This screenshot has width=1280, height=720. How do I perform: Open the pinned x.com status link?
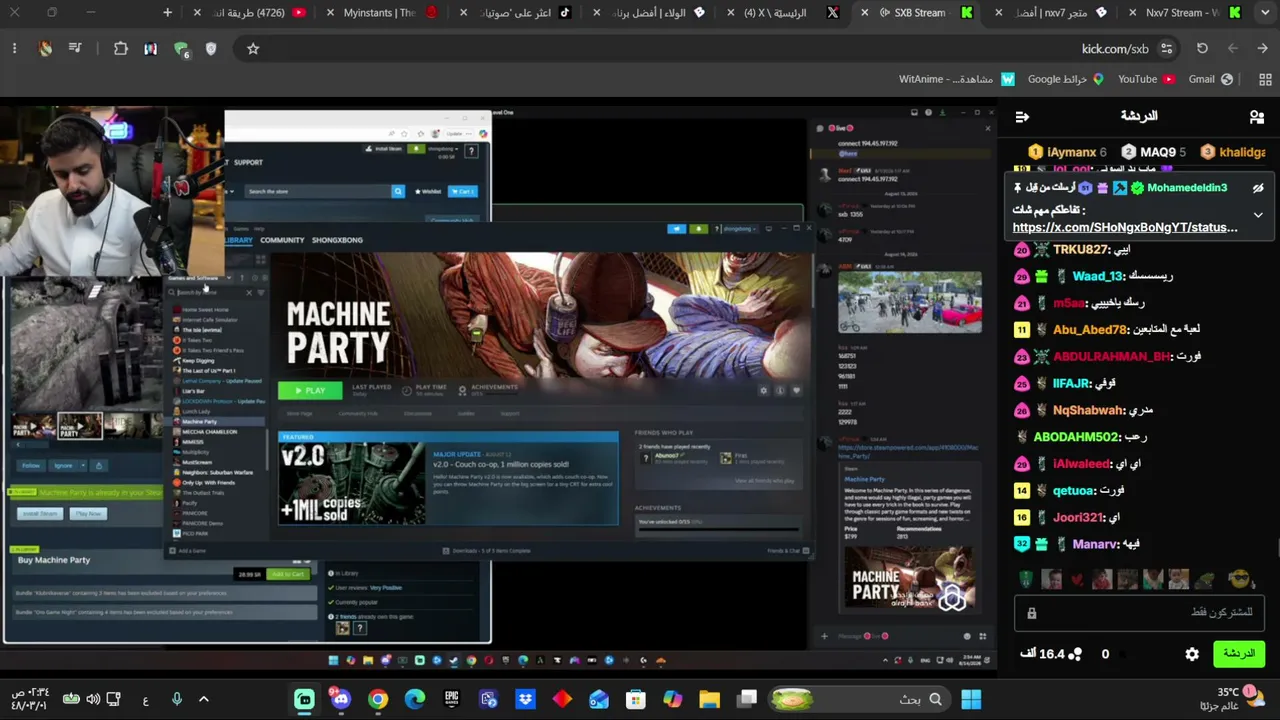[x=1125, y=227]
